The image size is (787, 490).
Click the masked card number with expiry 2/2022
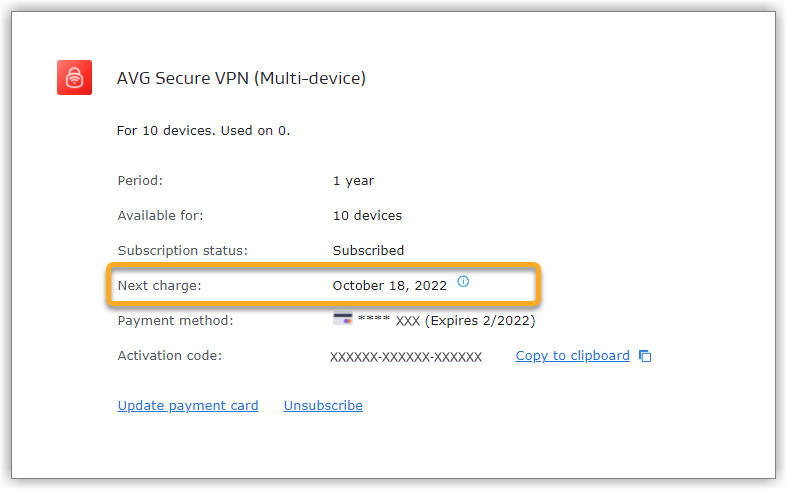[446, 321]
